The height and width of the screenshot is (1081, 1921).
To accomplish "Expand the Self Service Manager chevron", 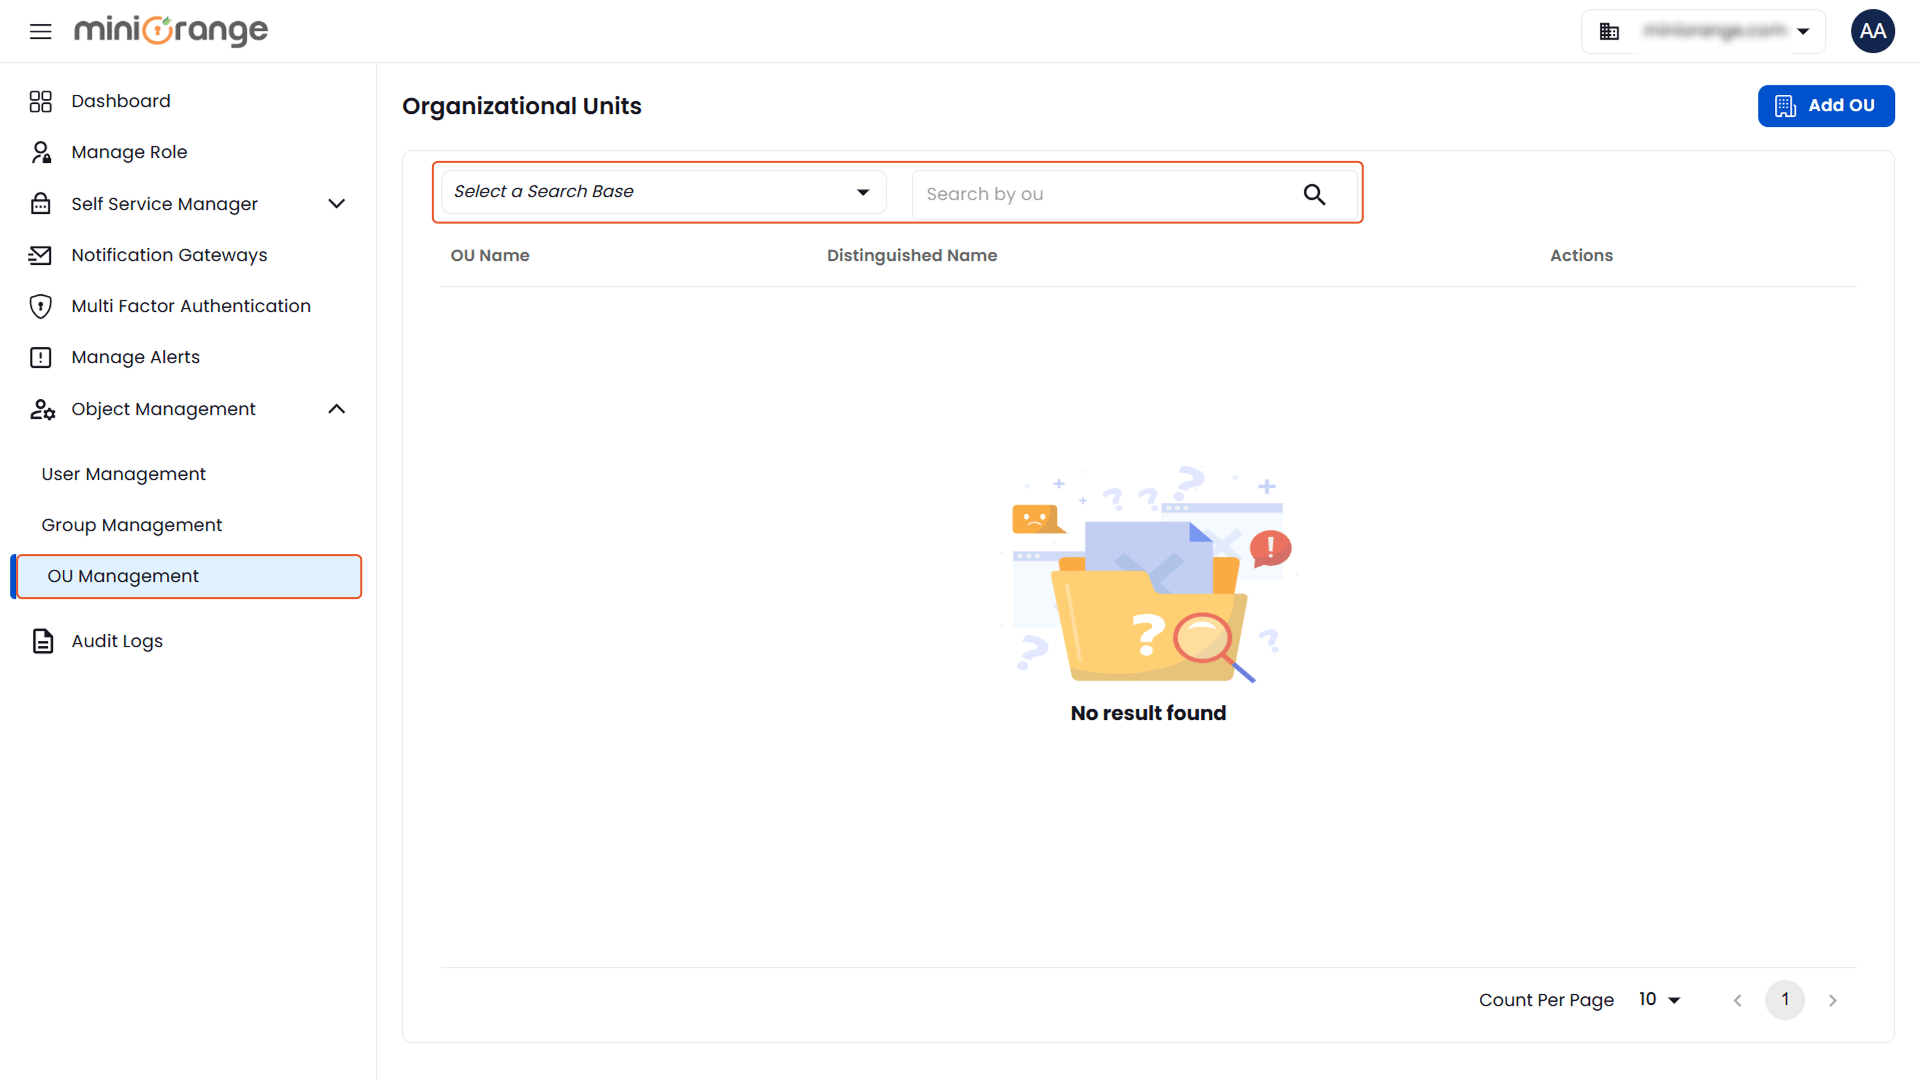I will tap(337, 204).
